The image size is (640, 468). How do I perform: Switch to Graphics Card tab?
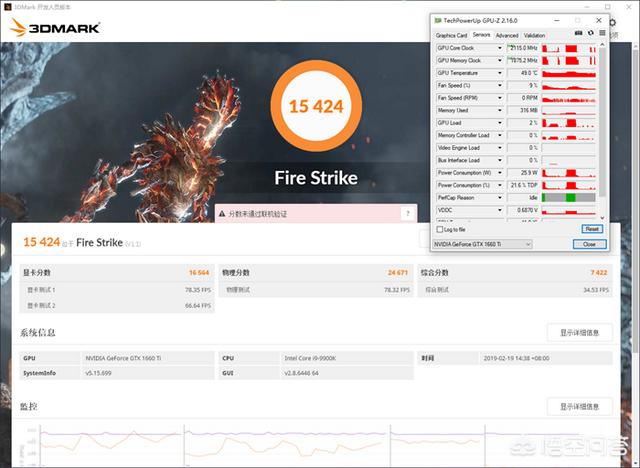pos(451,35)
